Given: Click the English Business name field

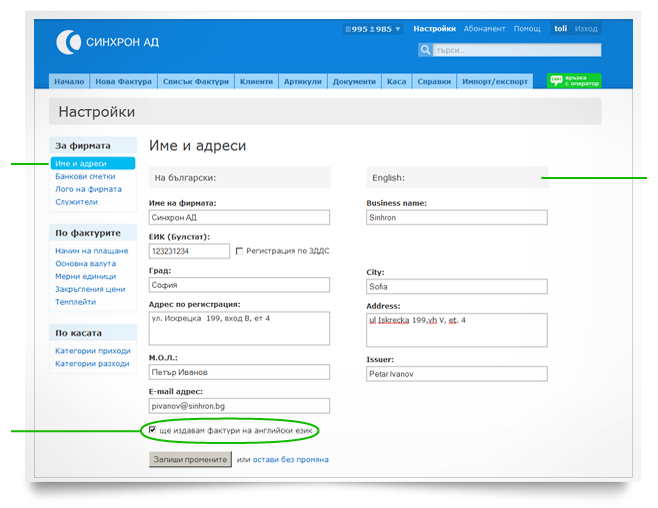Looking at the screenshot, I should 457,218.
